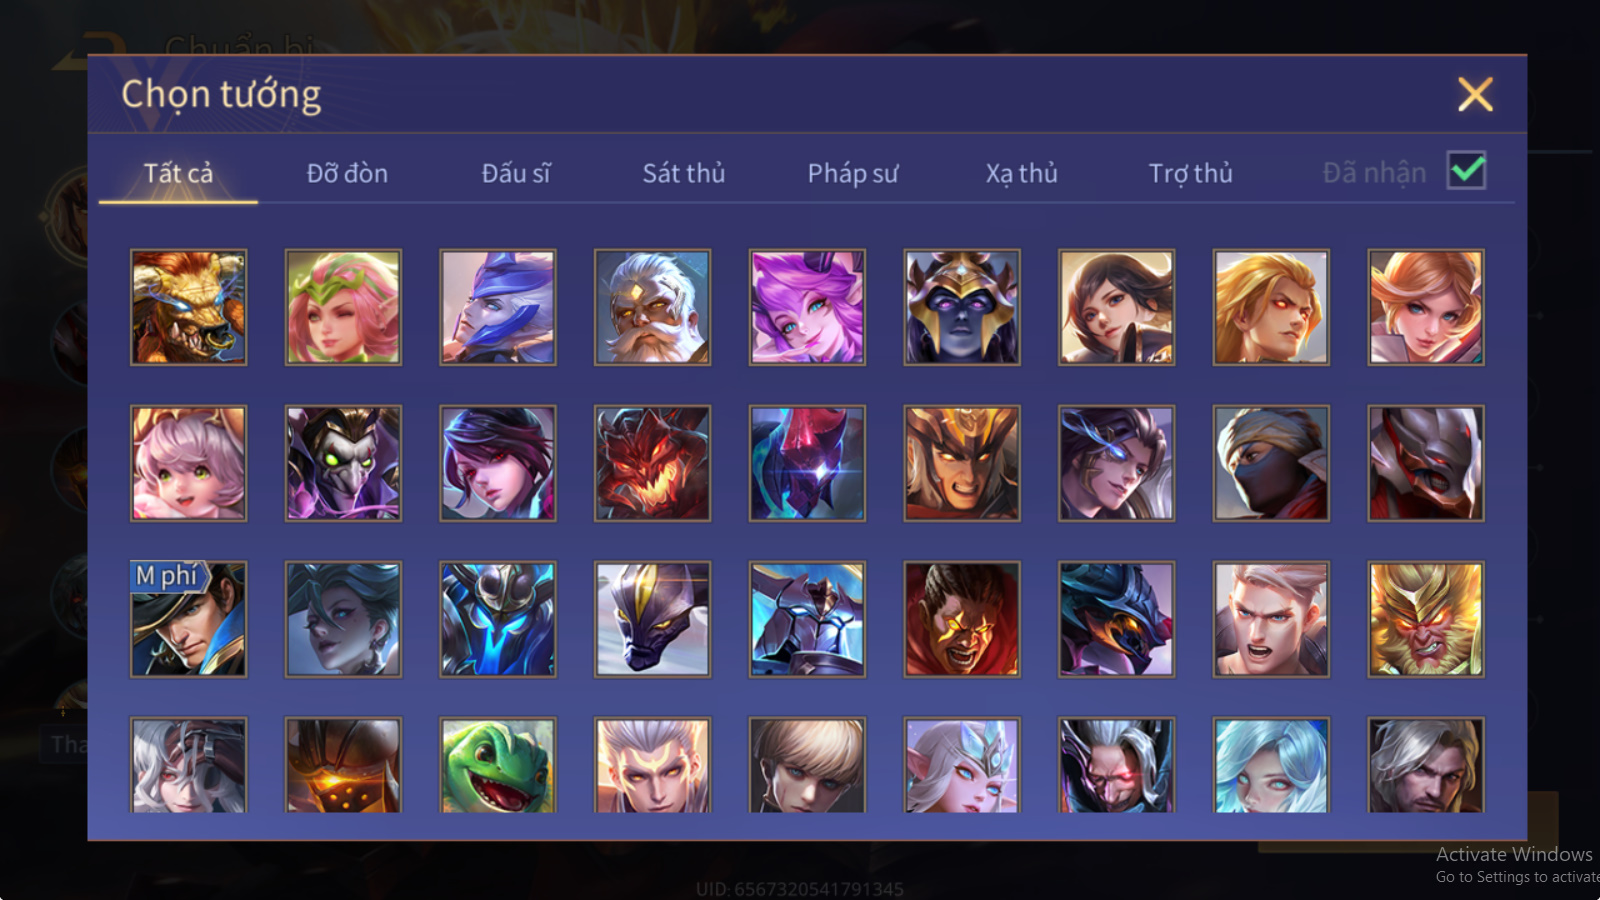This screenshot has height=900, width=1600.
Task: Pick the green frog hero portrait
Action: coord(497,765)
